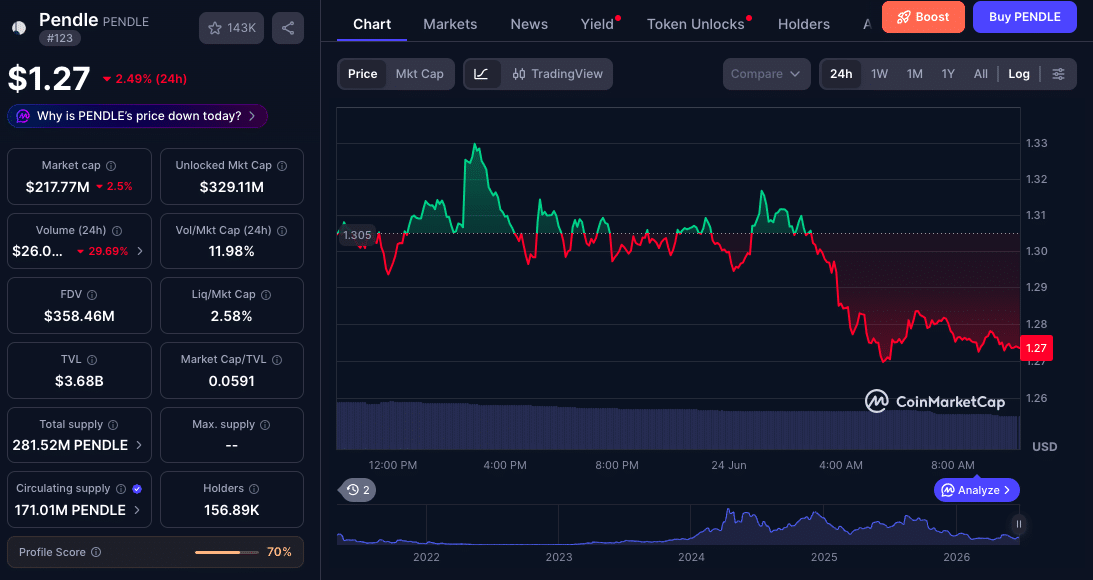Select 1Y time range
The image size is (1093, 580).
948,74
